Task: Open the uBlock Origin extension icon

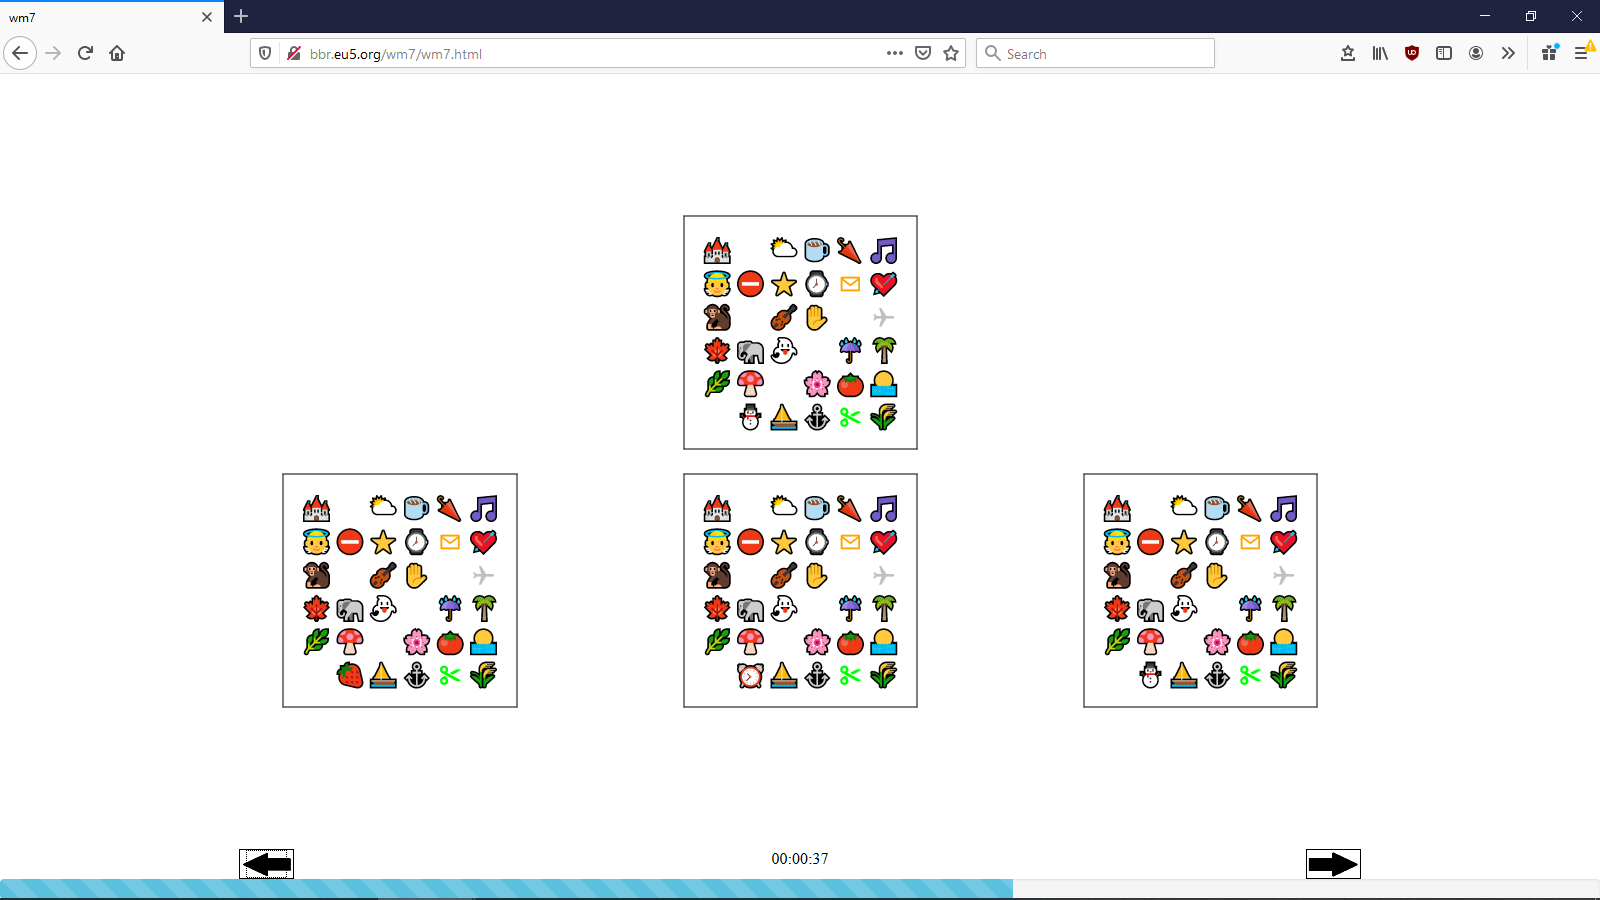Action: click(x=1412, y=53)
